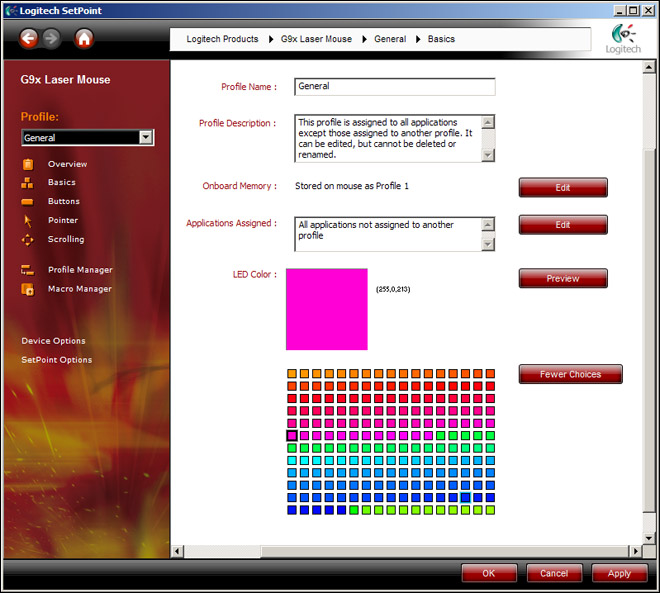Minimize the SetPoint window

[619, 11]
